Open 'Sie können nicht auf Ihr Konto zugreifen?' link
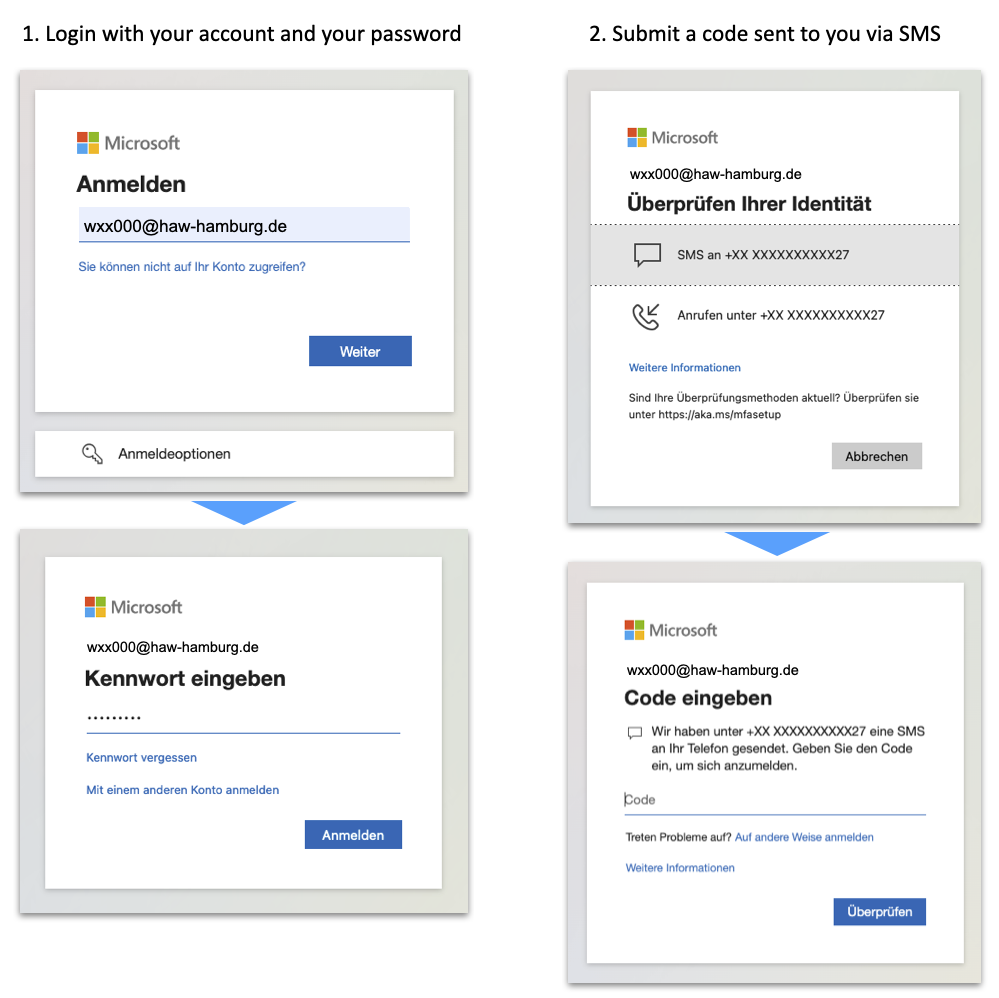This screenshot has width=999, height=998. [192, 267]
